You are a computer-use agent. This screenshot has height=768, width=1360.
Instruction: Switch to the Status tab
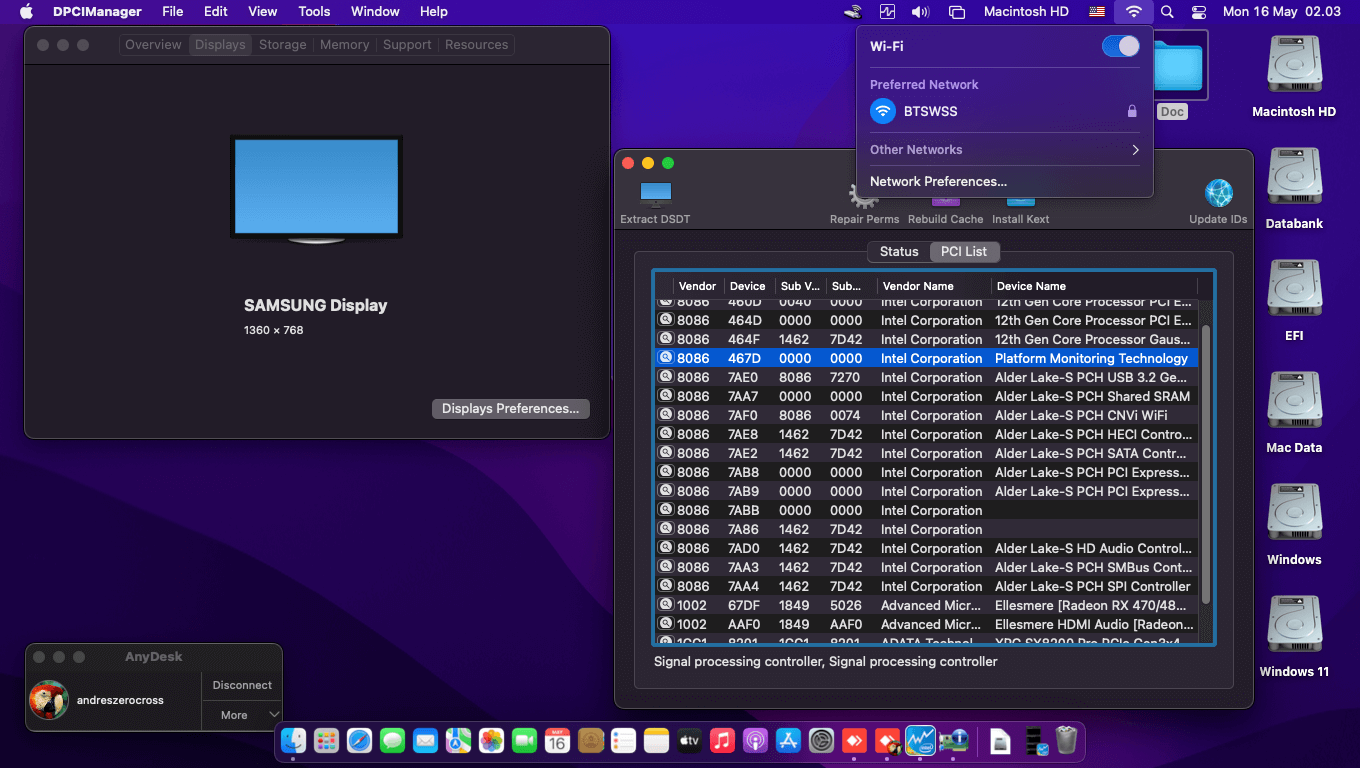coord(898,251)
